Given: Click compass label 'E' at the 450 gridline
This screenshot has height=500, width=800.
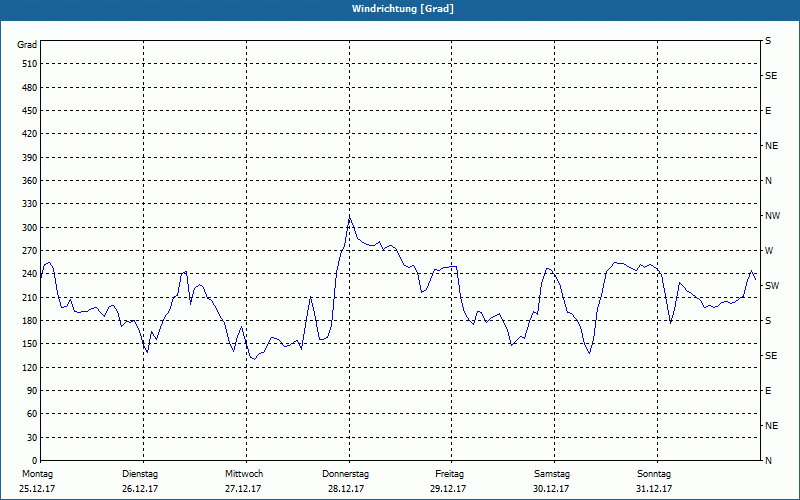Looking at the screenshot, I should 768,111.
